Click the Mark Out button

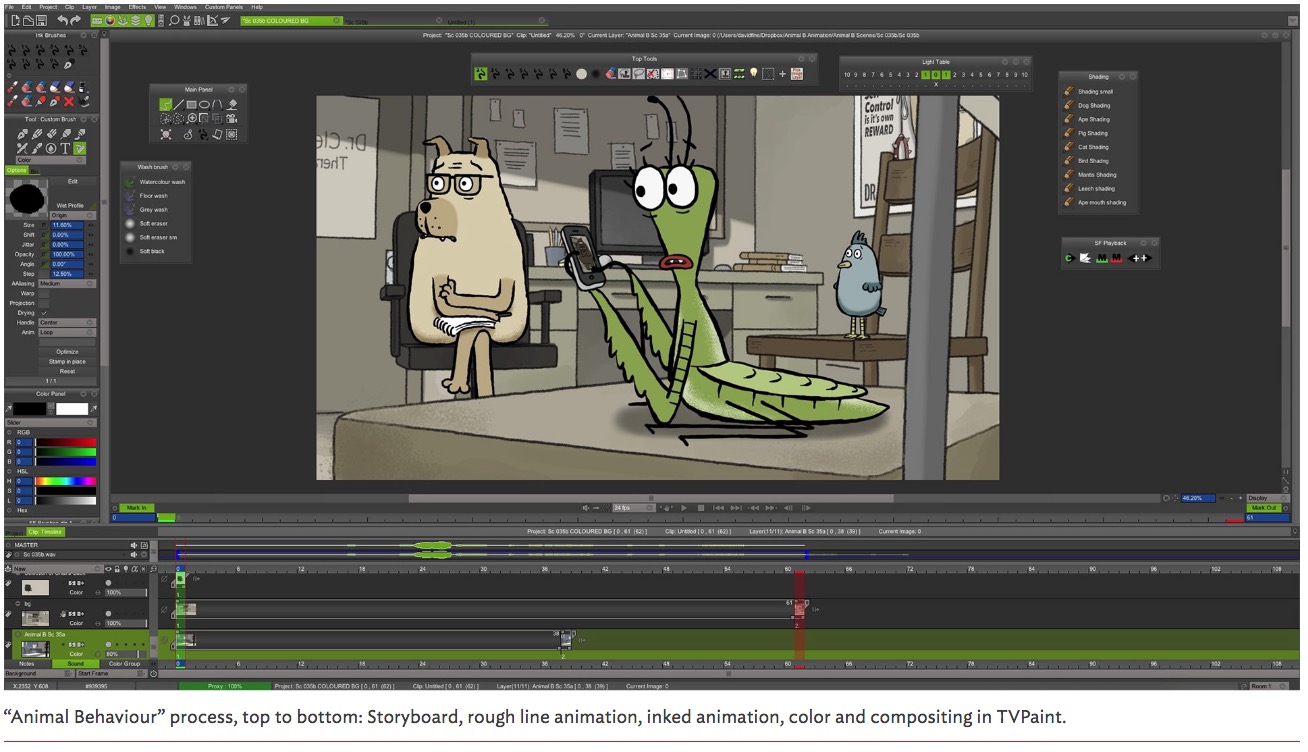pyautogui.click(x=1263, y=508)
